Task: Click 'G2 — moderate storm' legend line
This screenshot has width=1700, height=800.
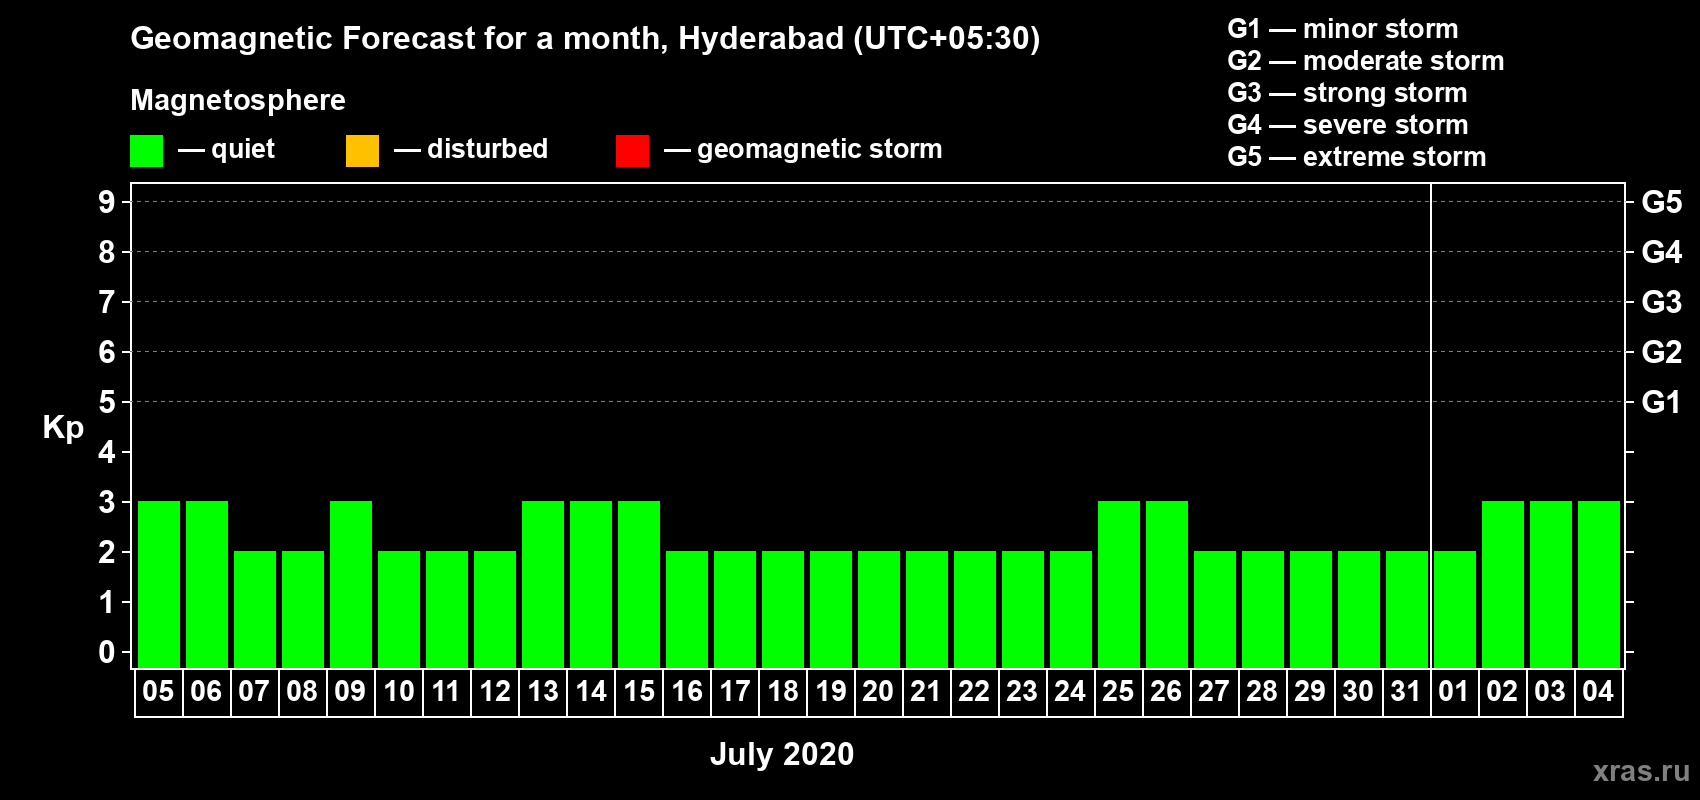Action: (1366, 61)
